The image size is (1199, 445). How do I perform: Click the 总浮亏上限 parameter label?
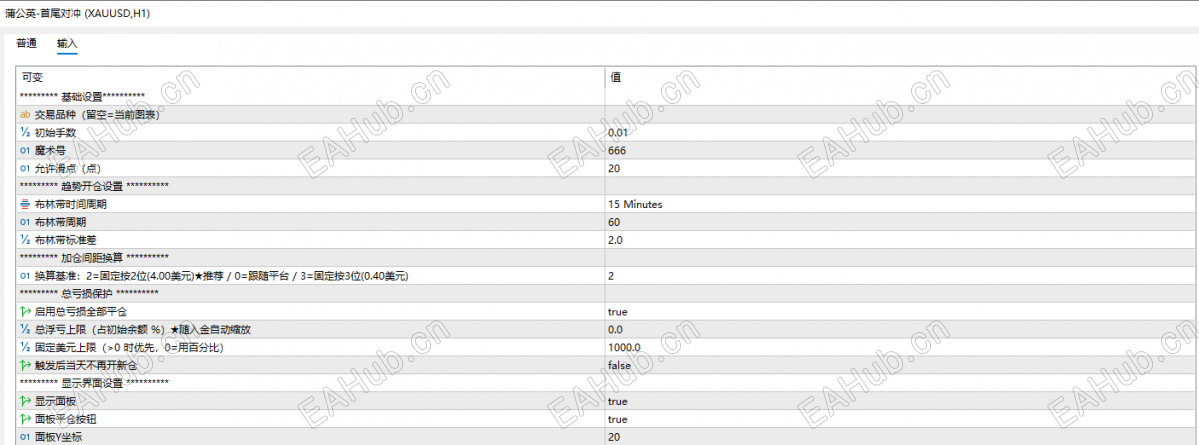(142, 330)
